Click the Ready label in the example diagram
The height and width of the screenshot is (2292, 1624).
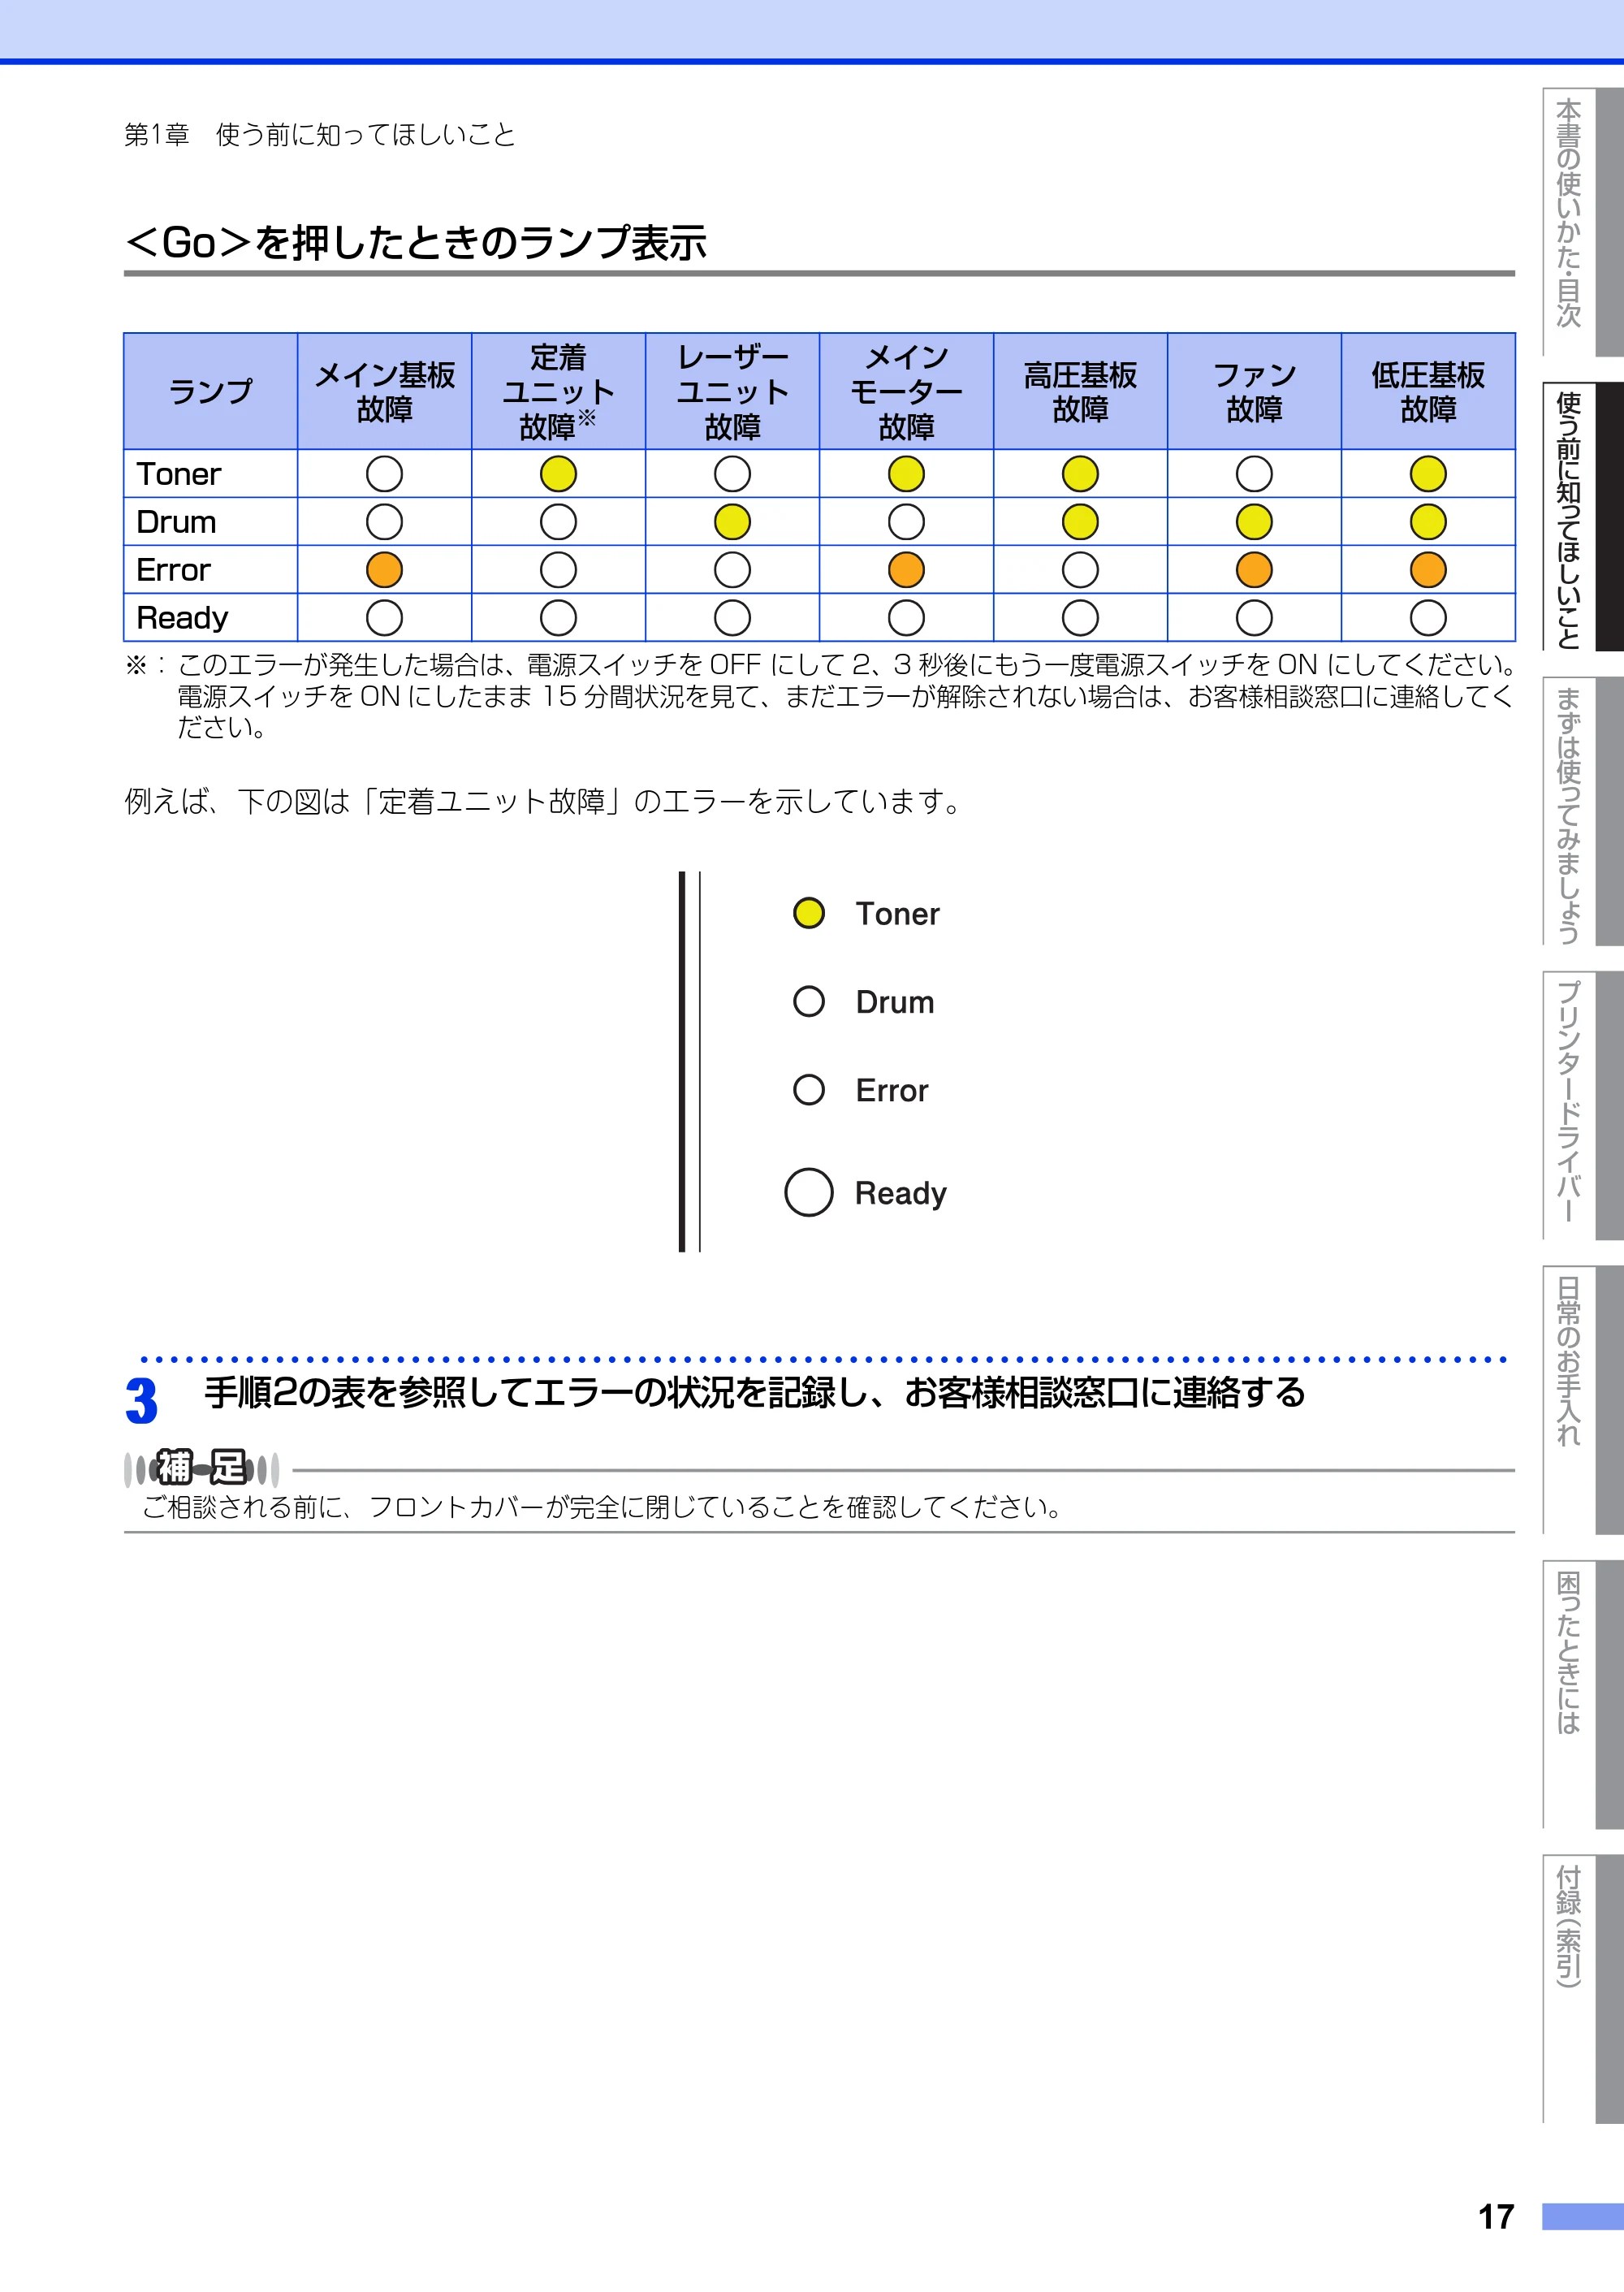[900, 1193]
